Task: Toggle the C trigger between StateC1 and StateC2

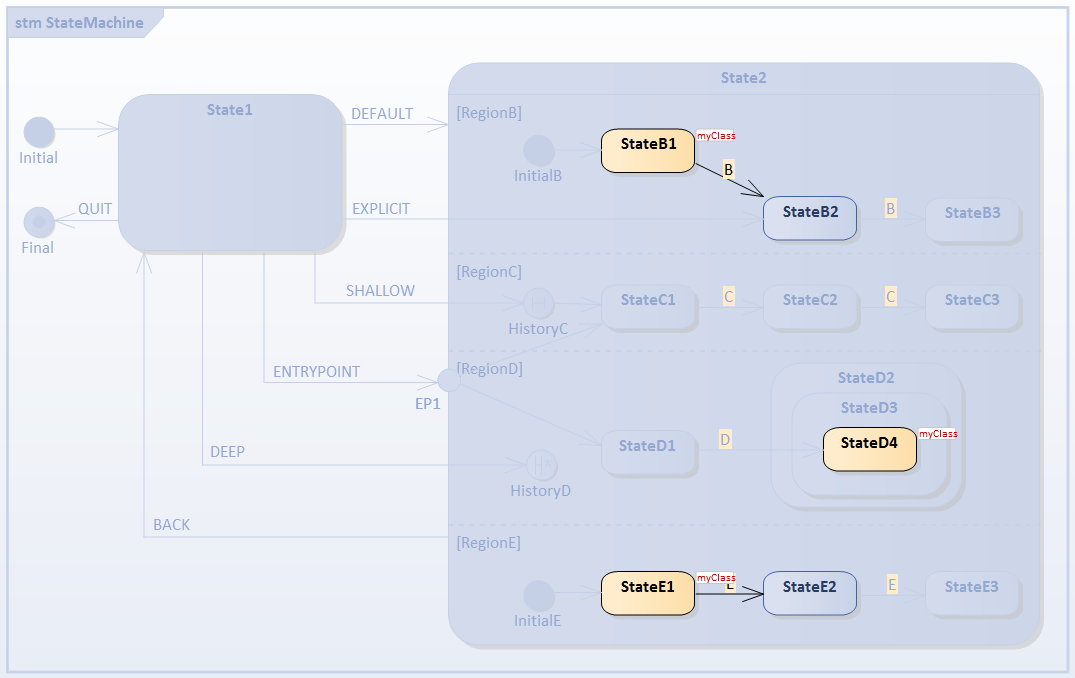Action: [x=728, y=295]
